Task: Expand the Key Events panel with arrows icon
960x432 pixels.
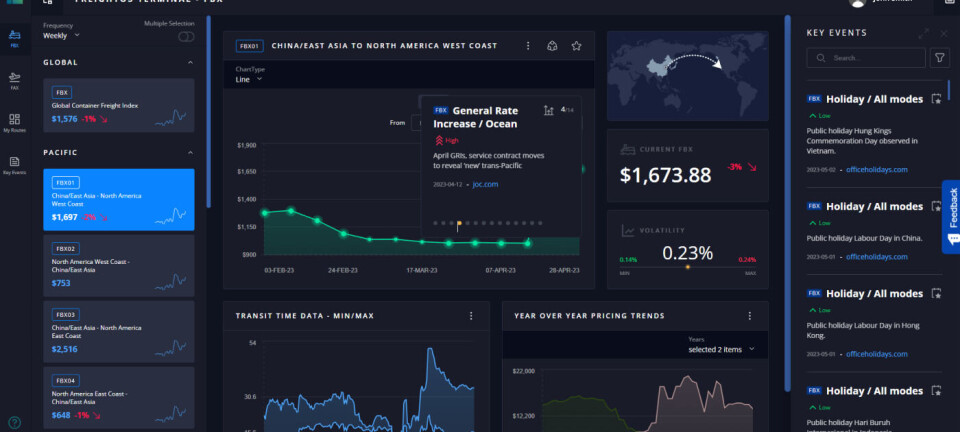Action: click(x=923, y=33)
